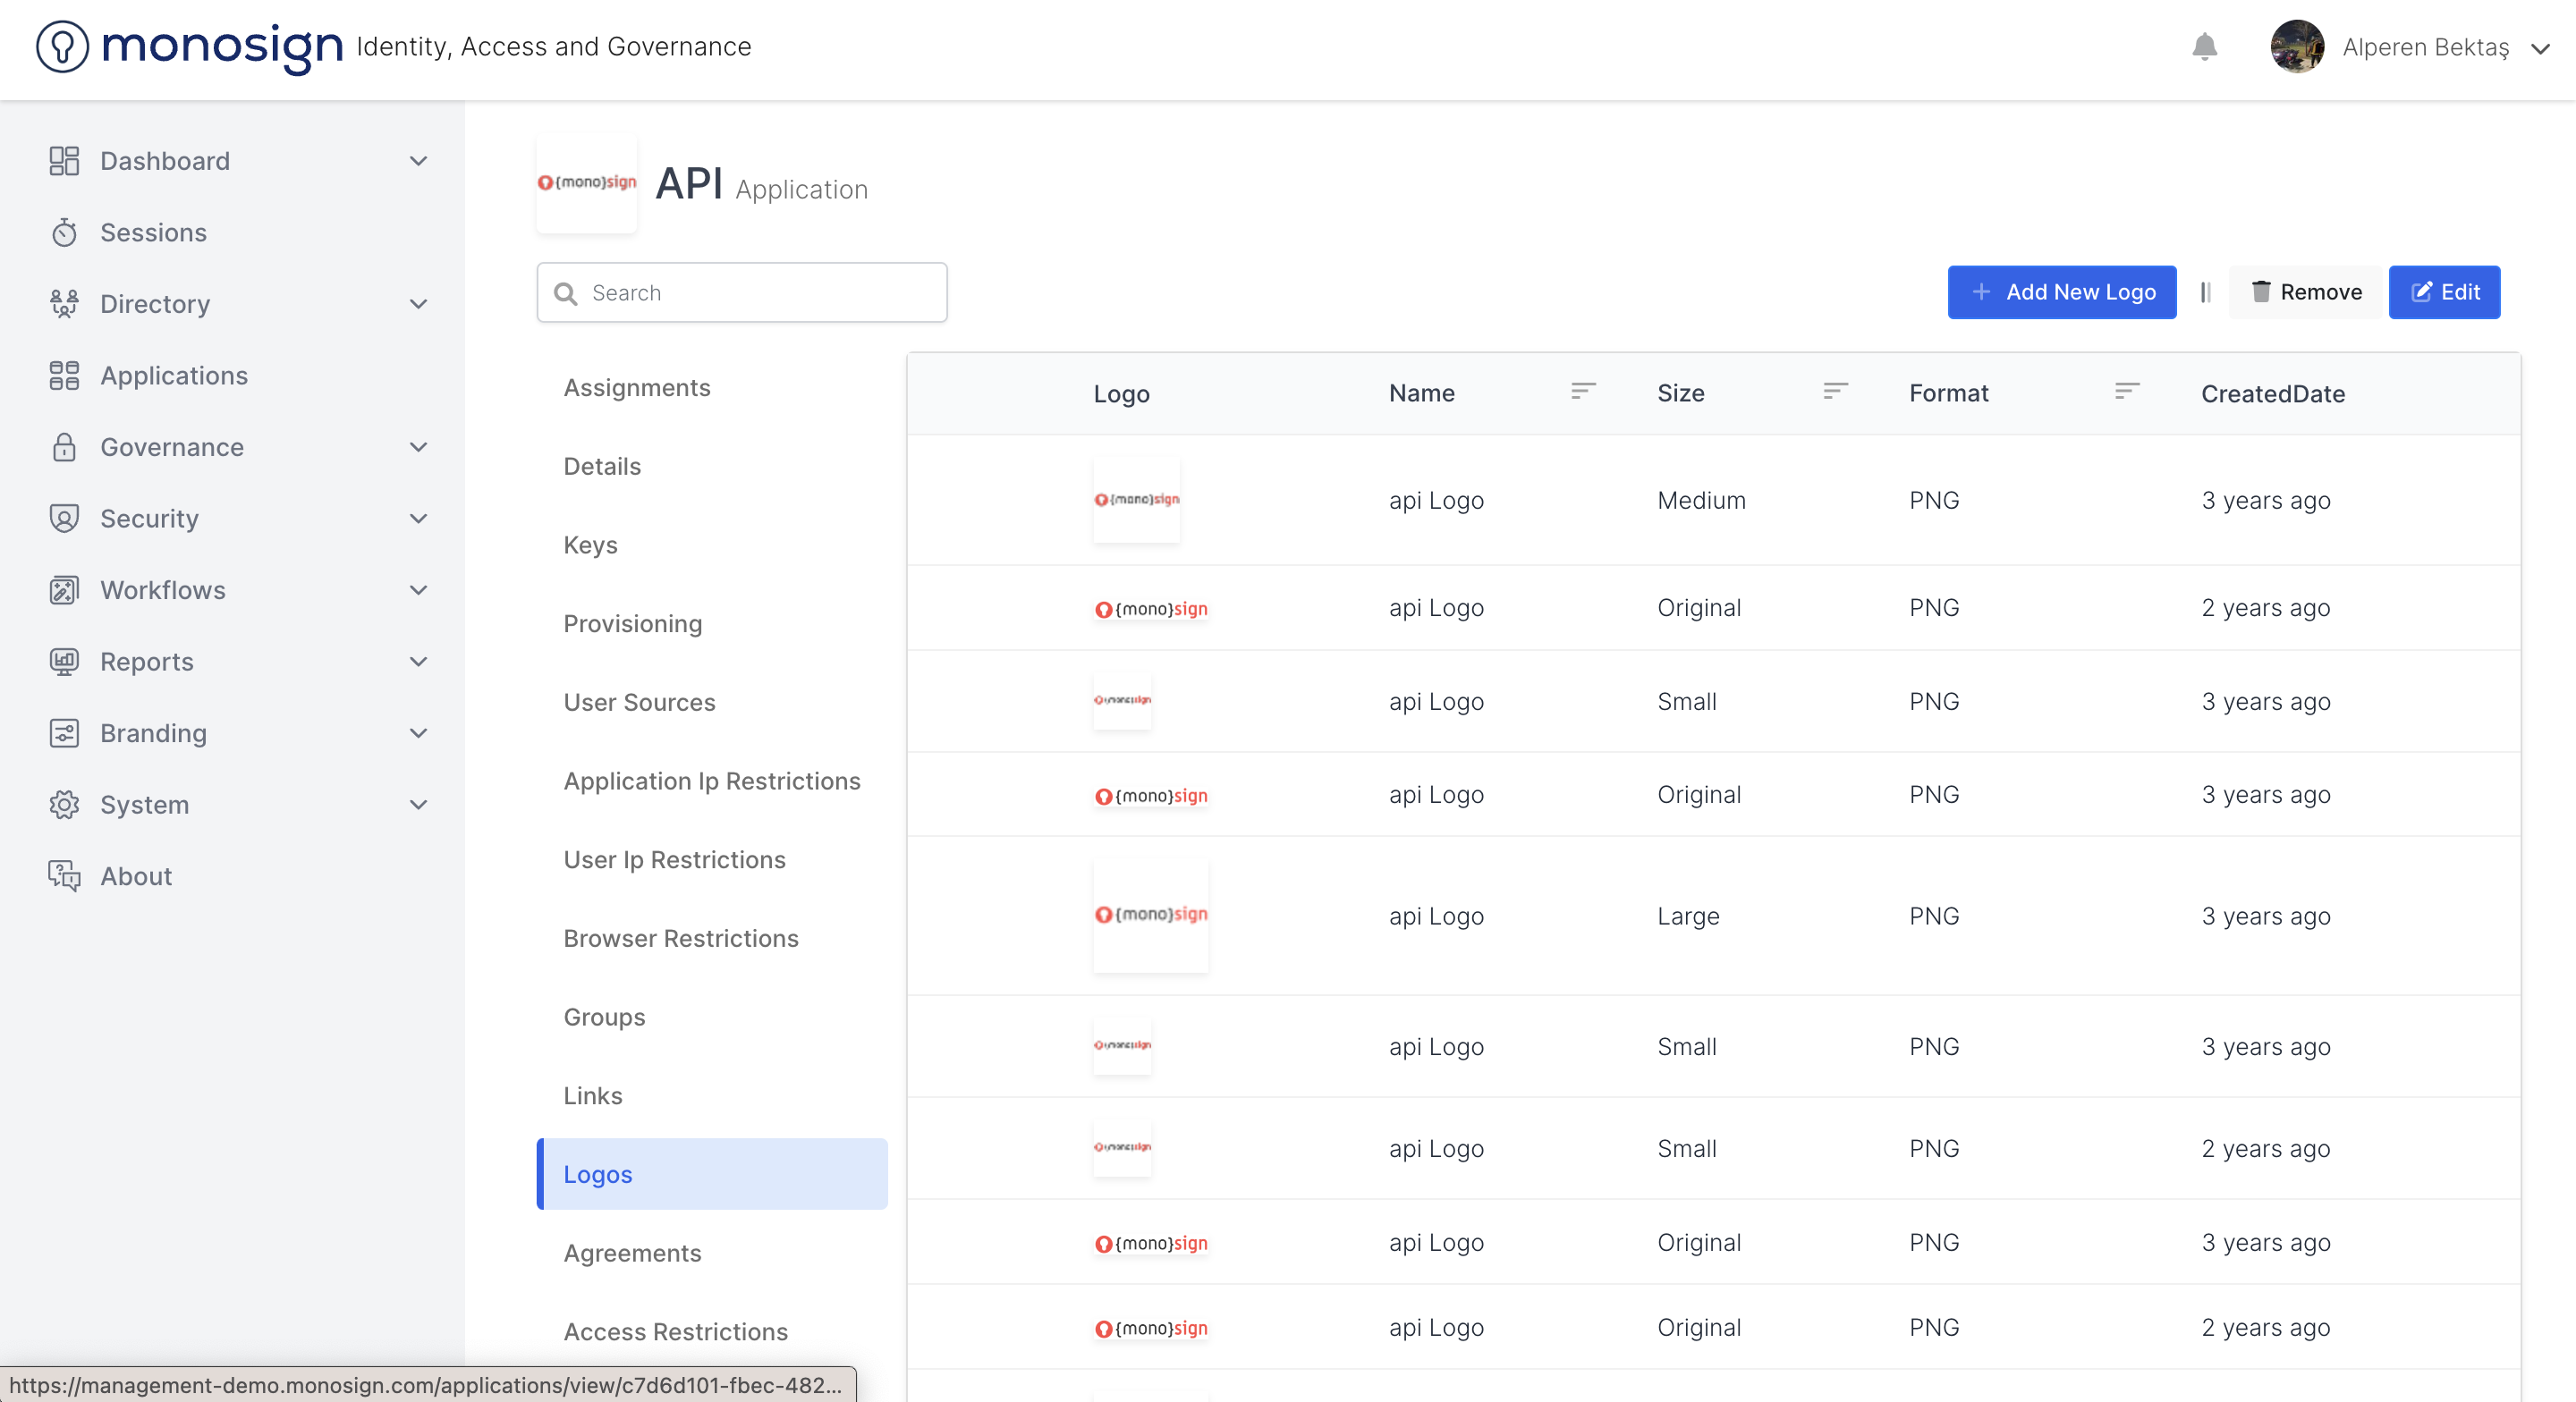Image resolution: width=2576 pixels, height=1402 pixels.
Task: Select the Large api Logo thumbnail
Action: [1150, 915]
